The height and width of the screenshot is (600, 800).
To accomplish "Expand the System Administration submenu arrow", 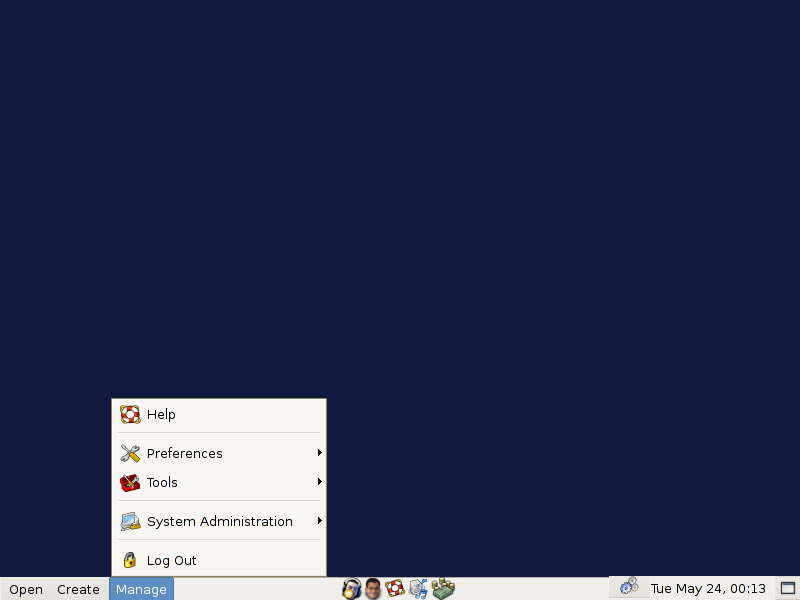I will click(319, 521).
